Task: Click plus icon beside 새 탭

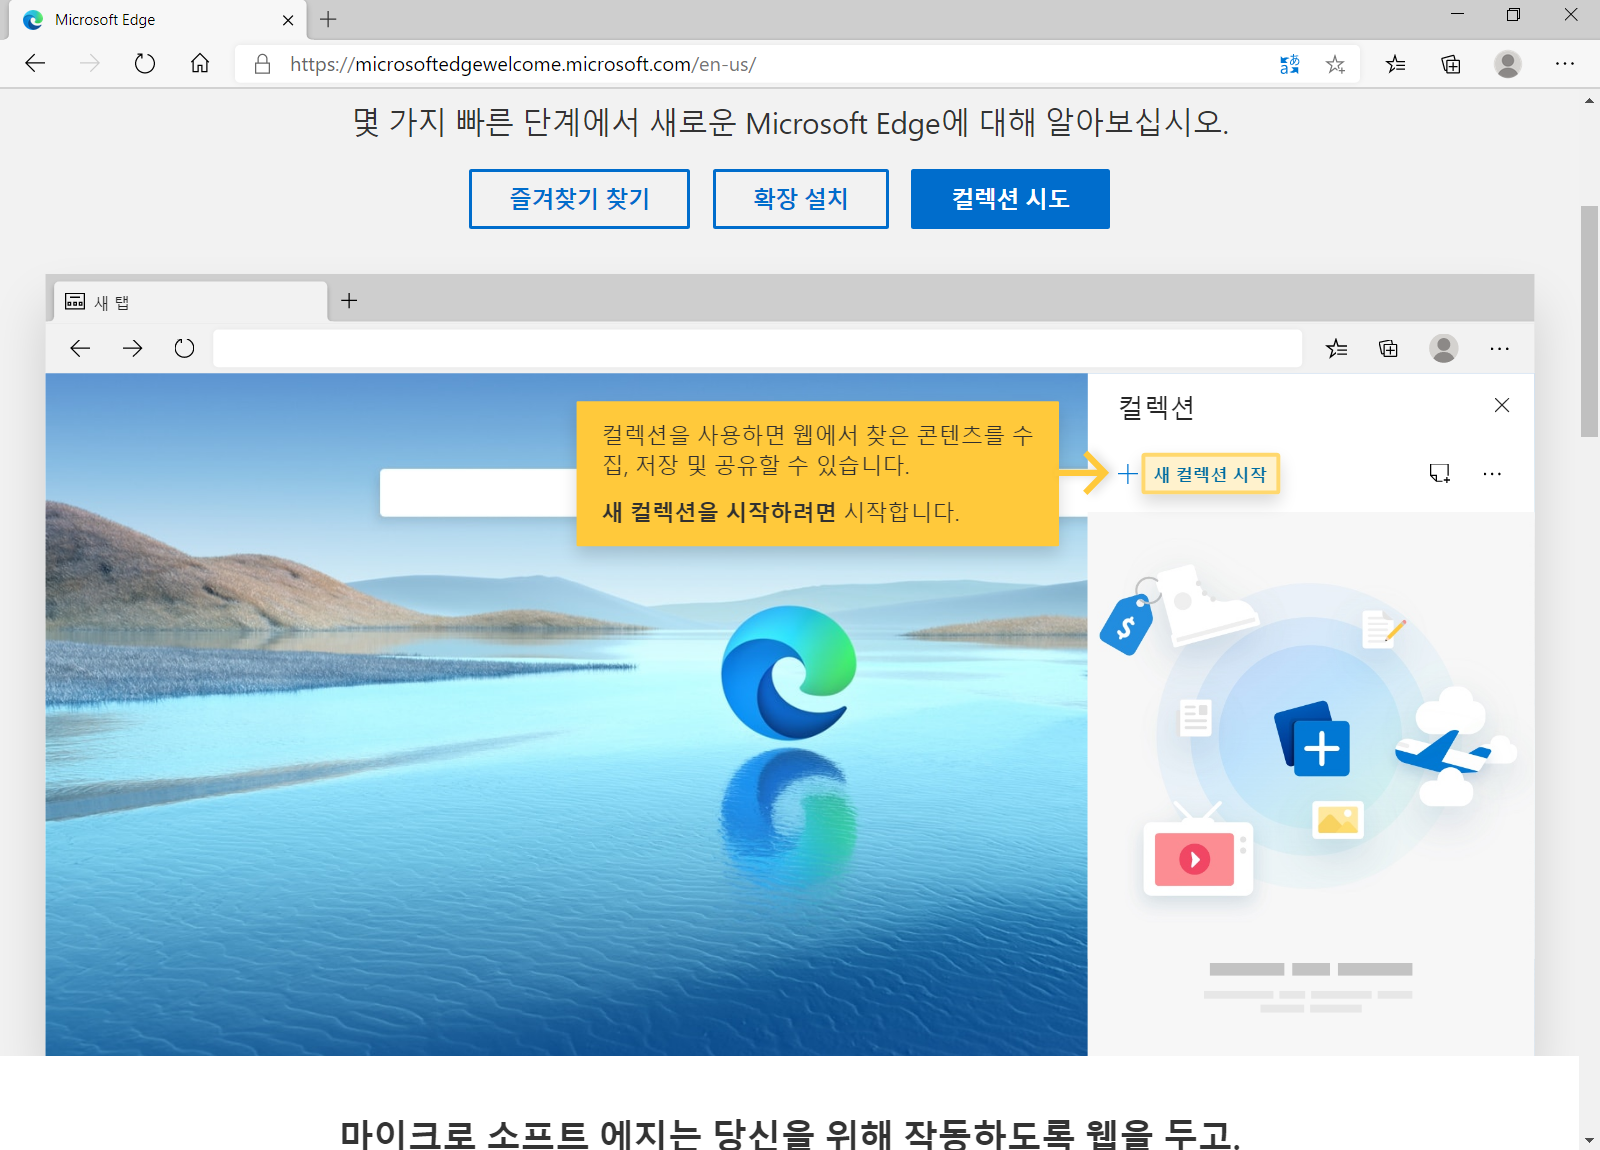Action: point(349,300)
